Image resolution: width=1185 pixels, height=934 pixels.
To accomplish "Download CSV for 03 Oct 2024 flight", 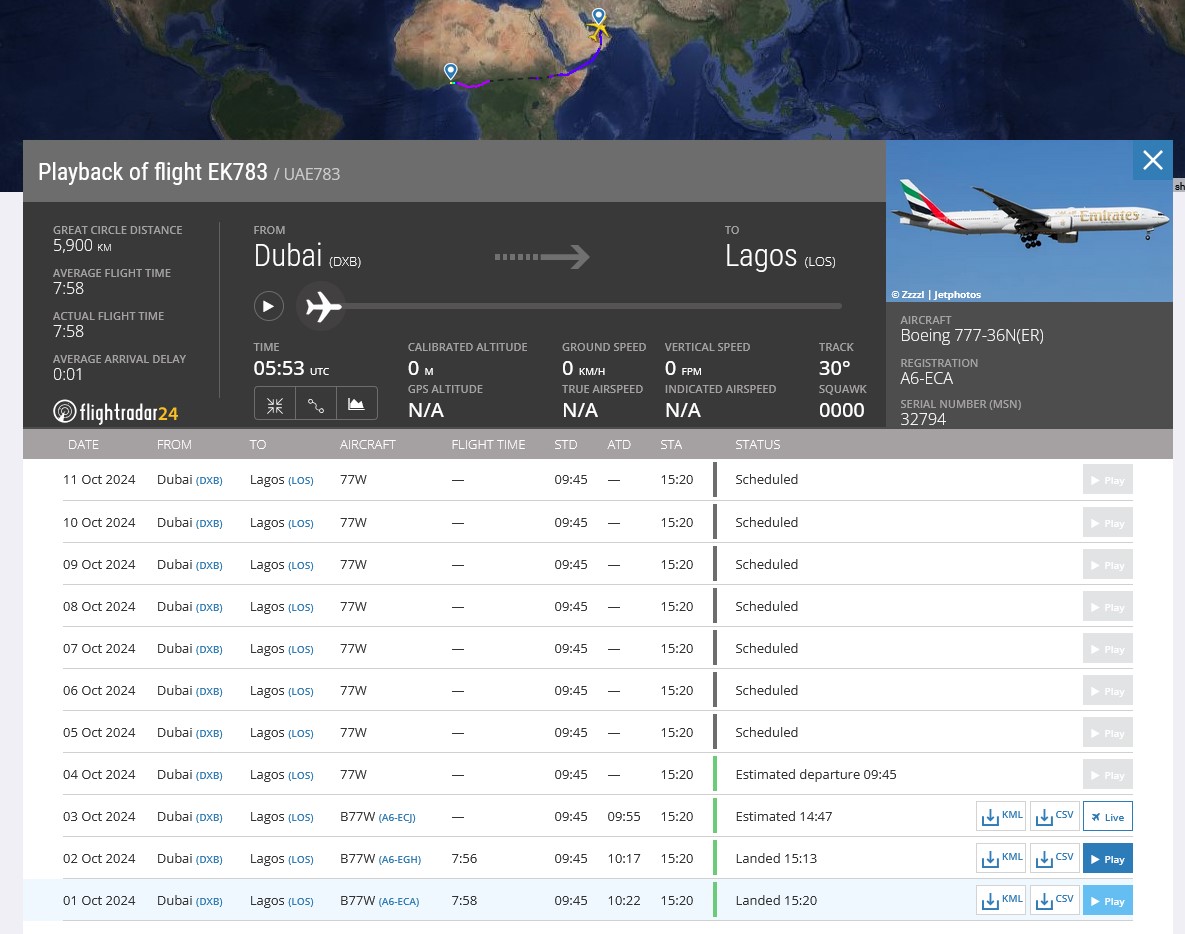I will click(x=1054, y=817).
